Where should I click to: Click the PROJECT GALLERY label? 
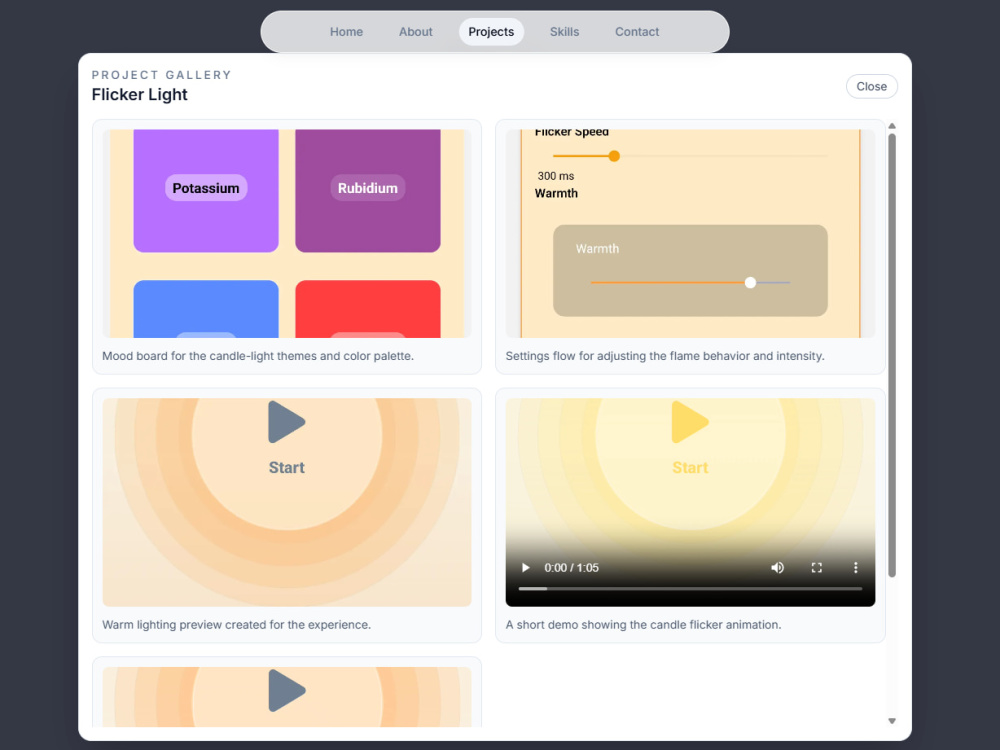[x=161, y=75]
